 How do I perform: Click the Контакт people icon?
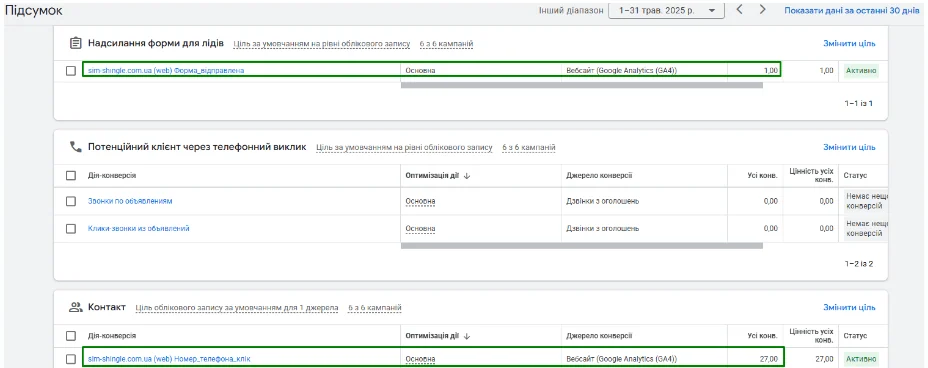75,307
